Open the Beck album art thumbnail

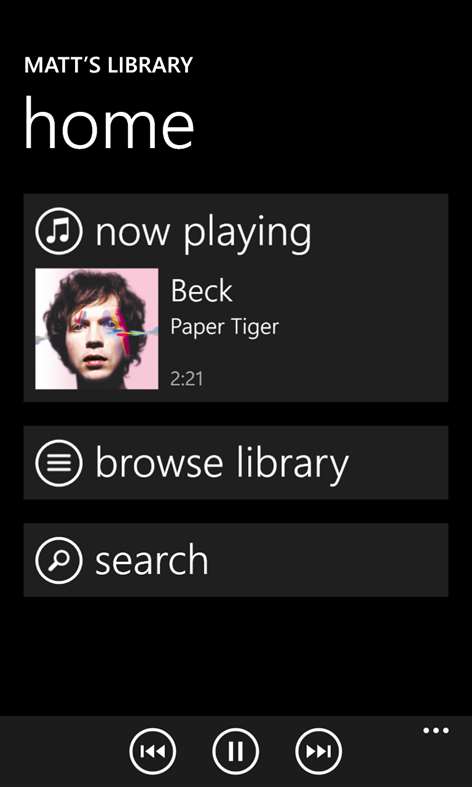[97, 329]
